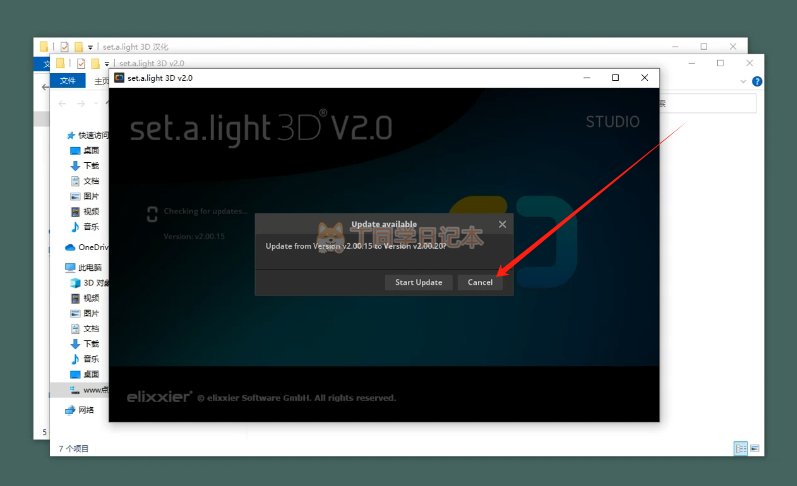The width and height of the screenshot is (797, 486).
Task: Open 下载 under 此电脑
Action: coord(84,344)
